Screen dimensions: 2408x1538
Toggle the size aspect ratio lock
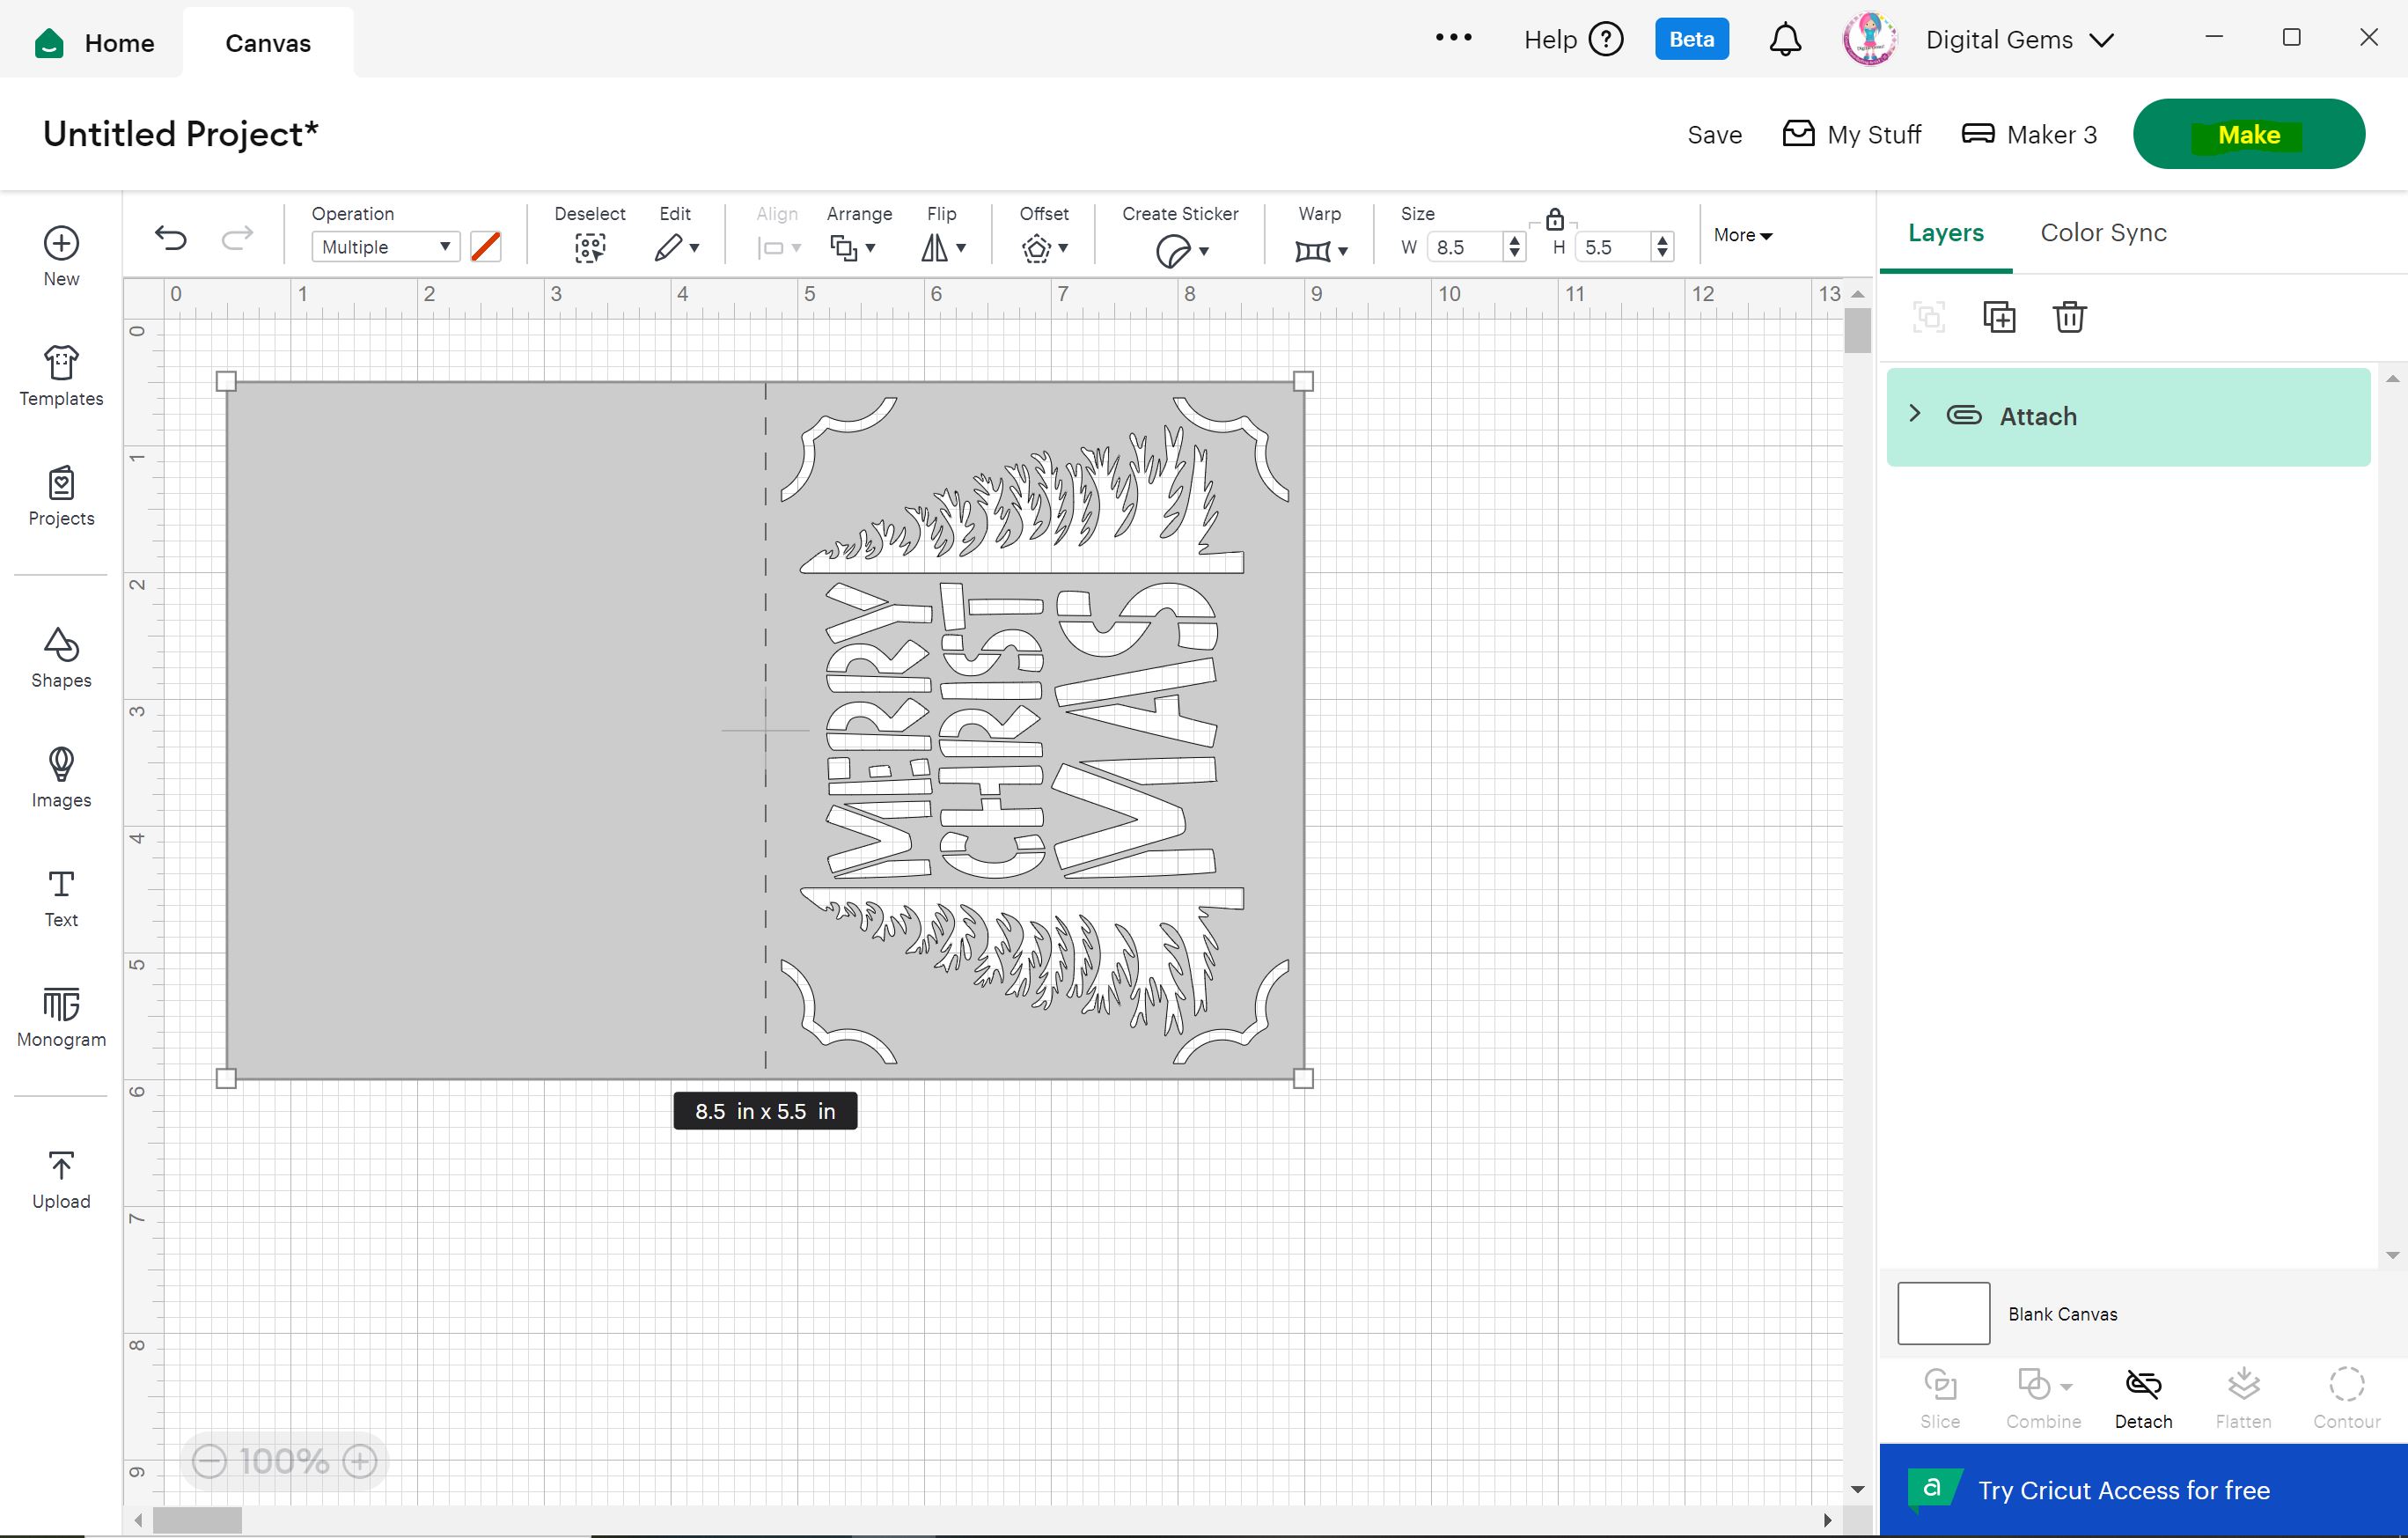[x=1554, y=219]
